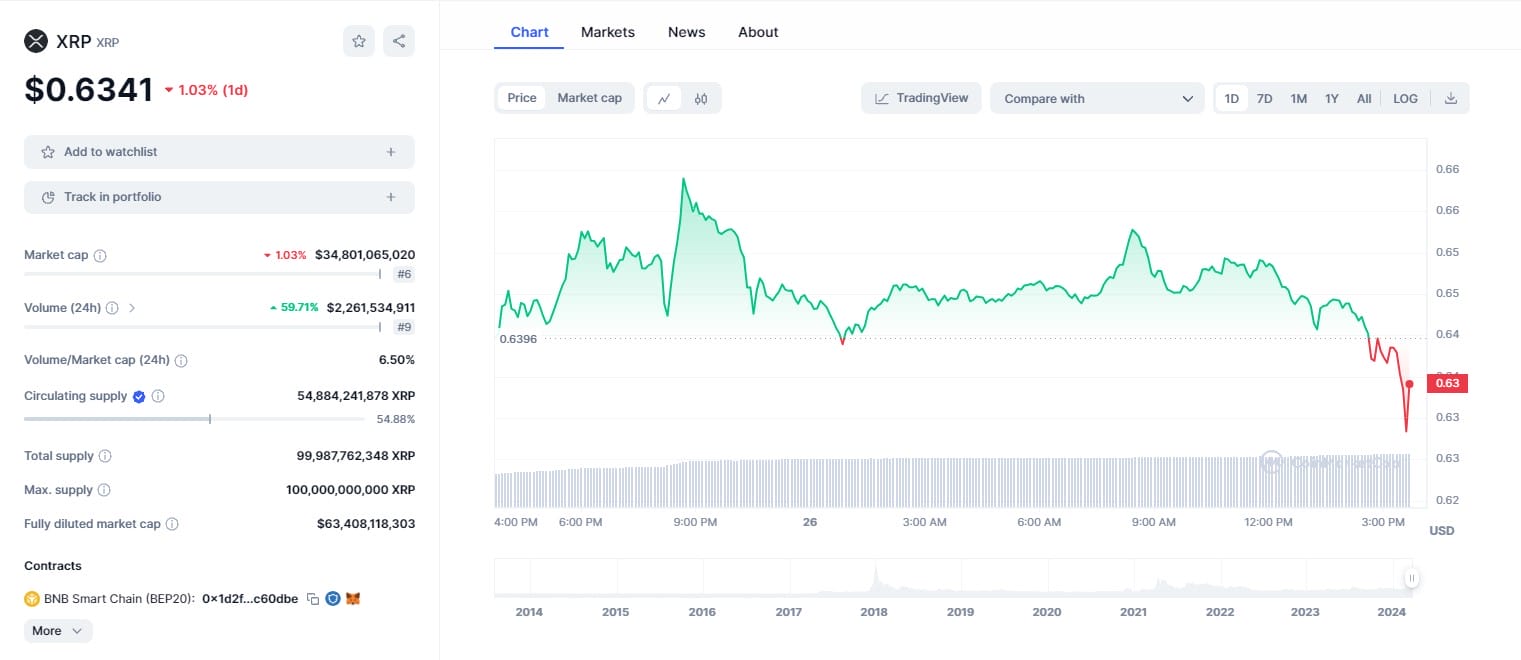This screenshot has height=660, width=1521.
Task: Open the News tab
Action: (686, 32)
